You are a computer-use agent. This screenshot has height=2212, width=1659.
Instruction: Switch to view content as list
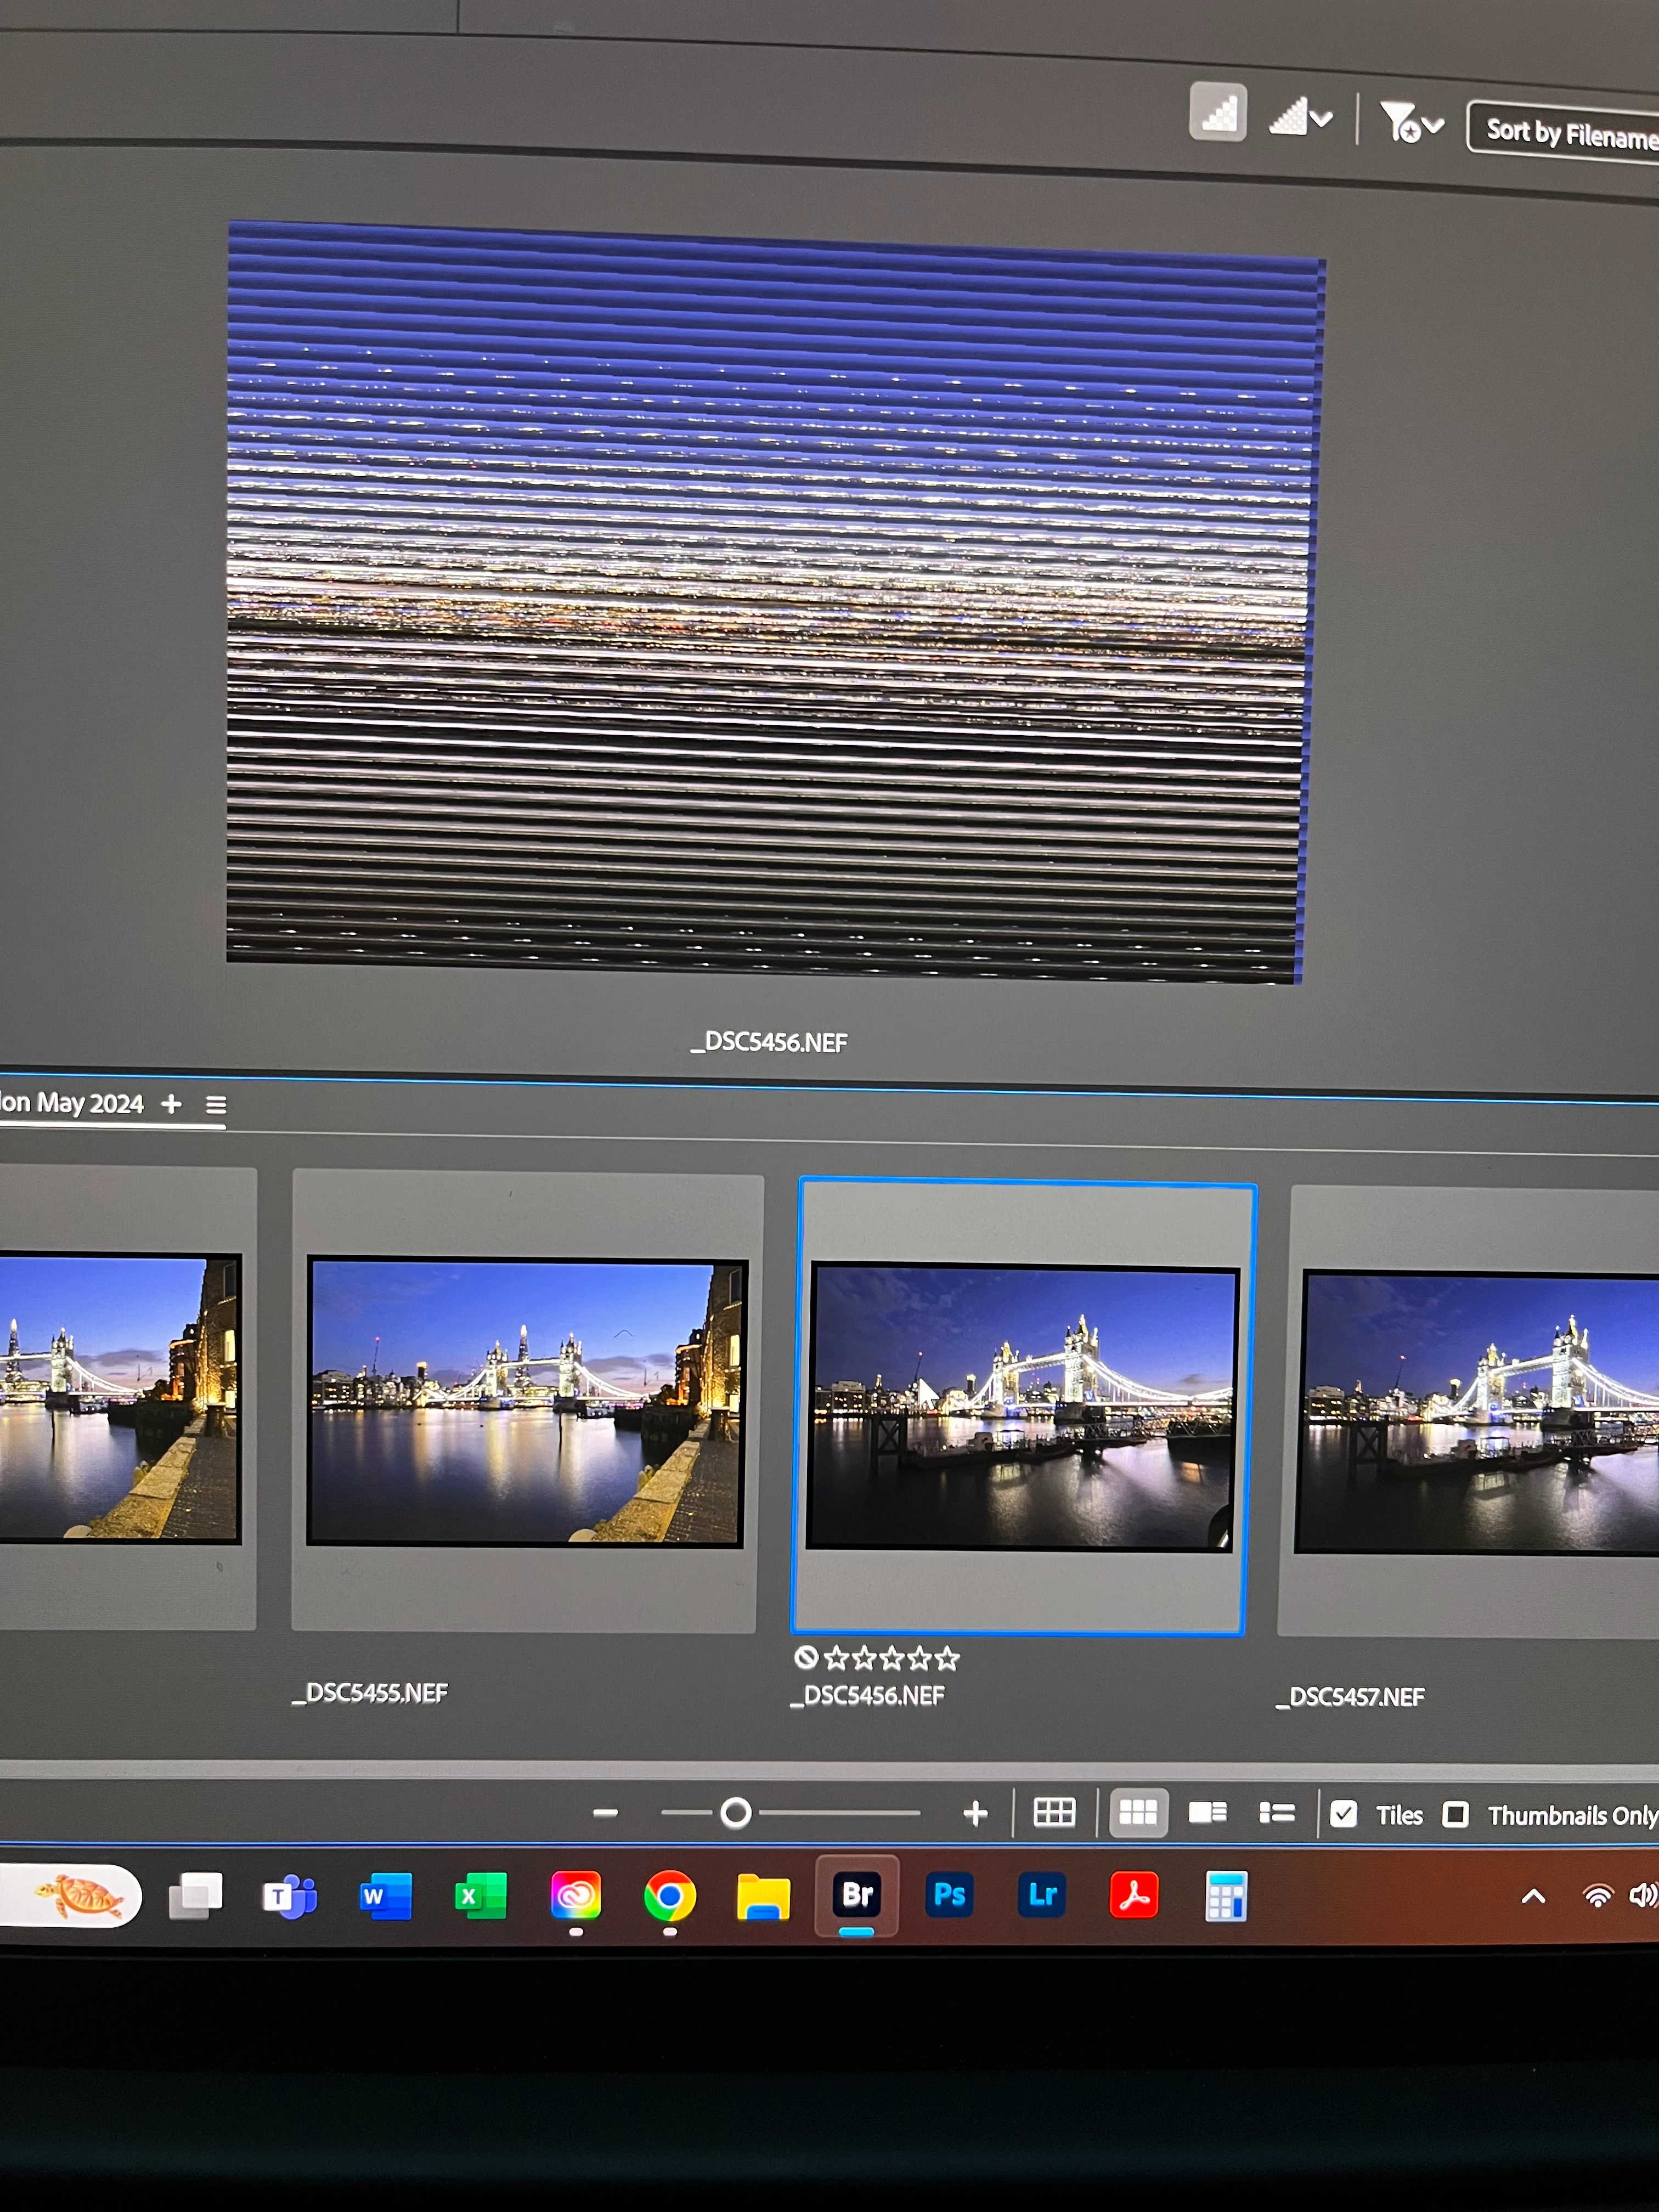[1276, 1812]
